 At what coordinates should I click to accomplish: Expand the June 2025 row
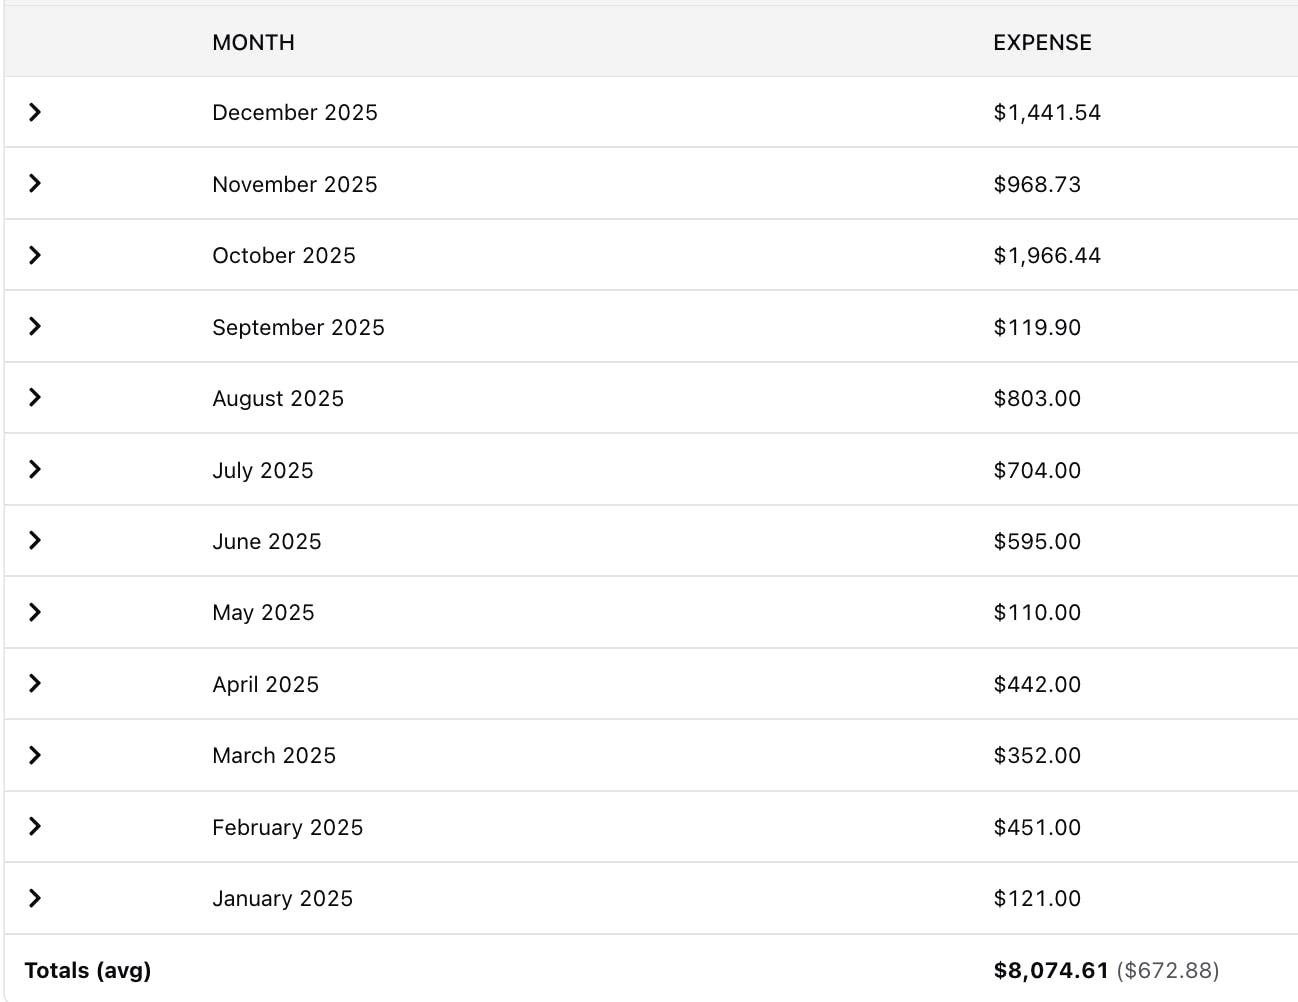(x=35, y=541)
